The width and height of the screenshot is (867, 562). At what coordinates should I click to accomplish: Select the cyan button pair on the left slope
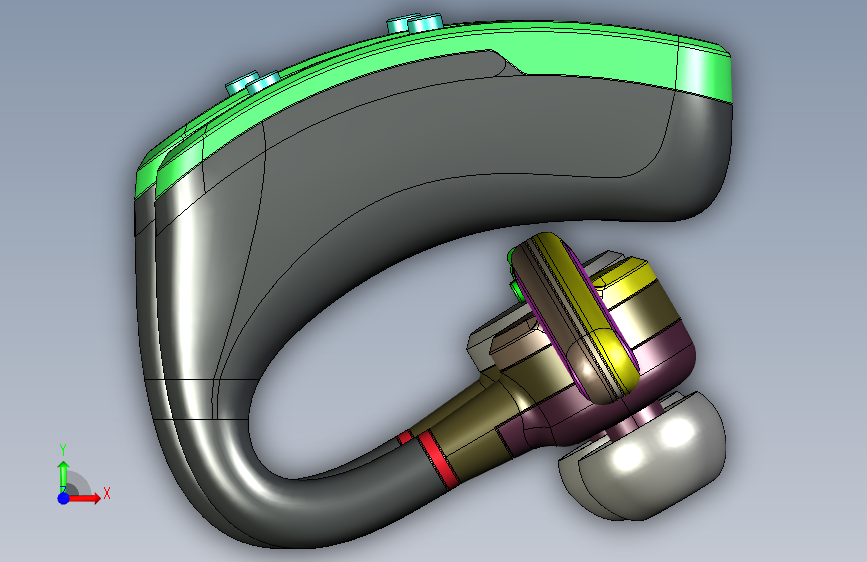click(253, 83)
